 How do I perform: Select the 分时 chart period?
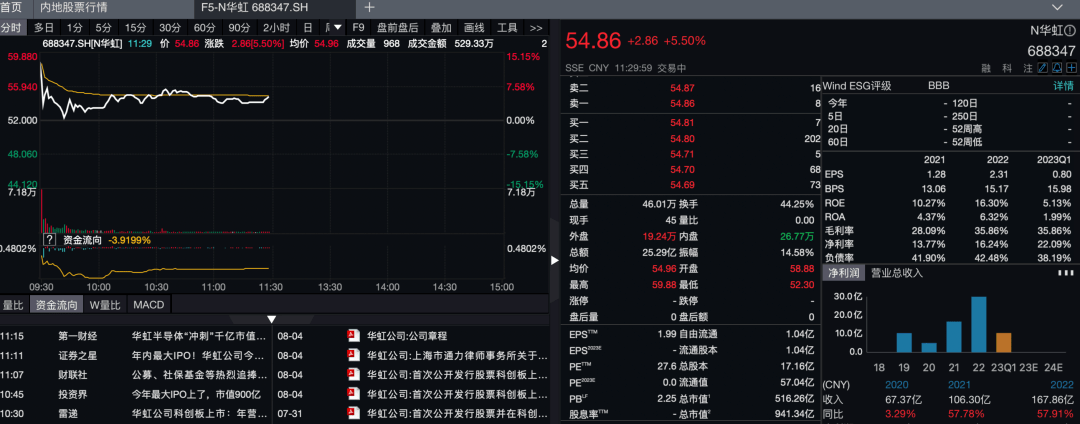11,28
